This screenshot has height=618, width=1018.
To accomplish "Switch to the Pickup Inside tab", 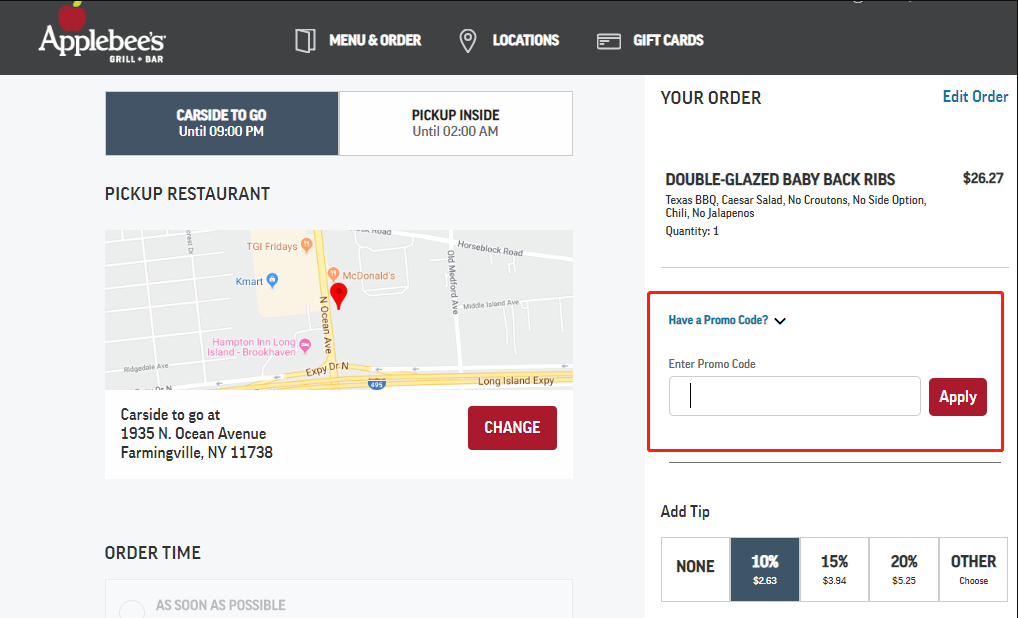I will 455,123.
